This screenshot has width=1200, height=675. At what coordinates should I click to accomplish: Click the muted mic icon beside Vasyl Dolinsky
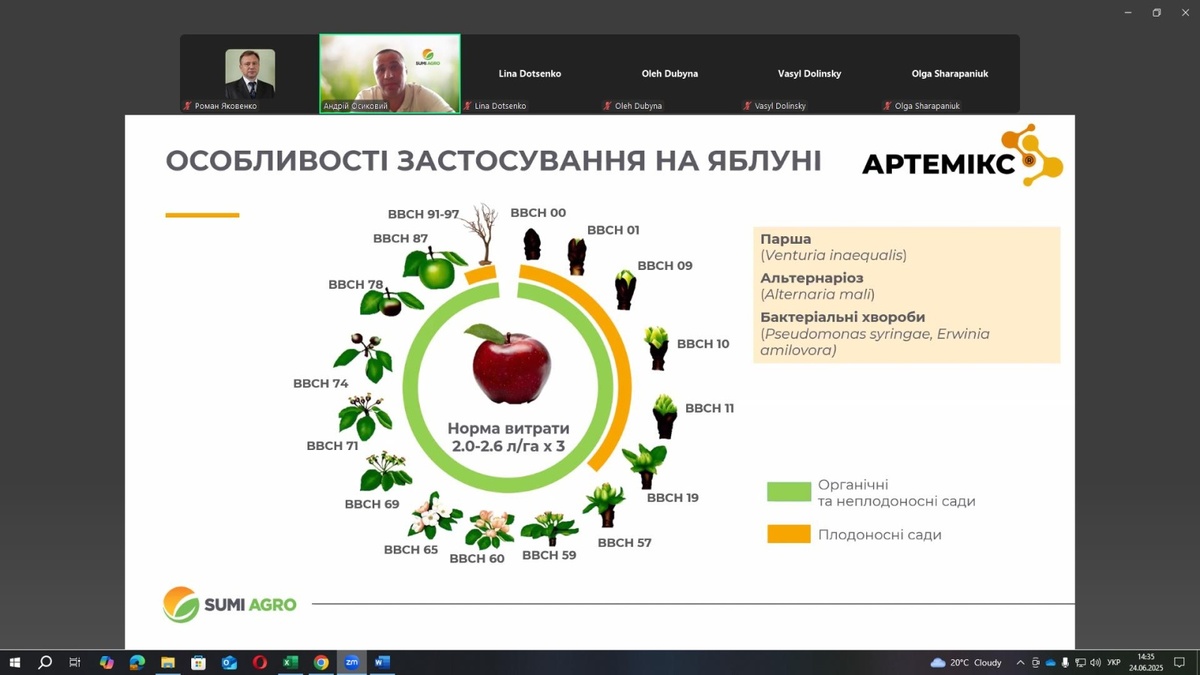click(x=748, y=106)
